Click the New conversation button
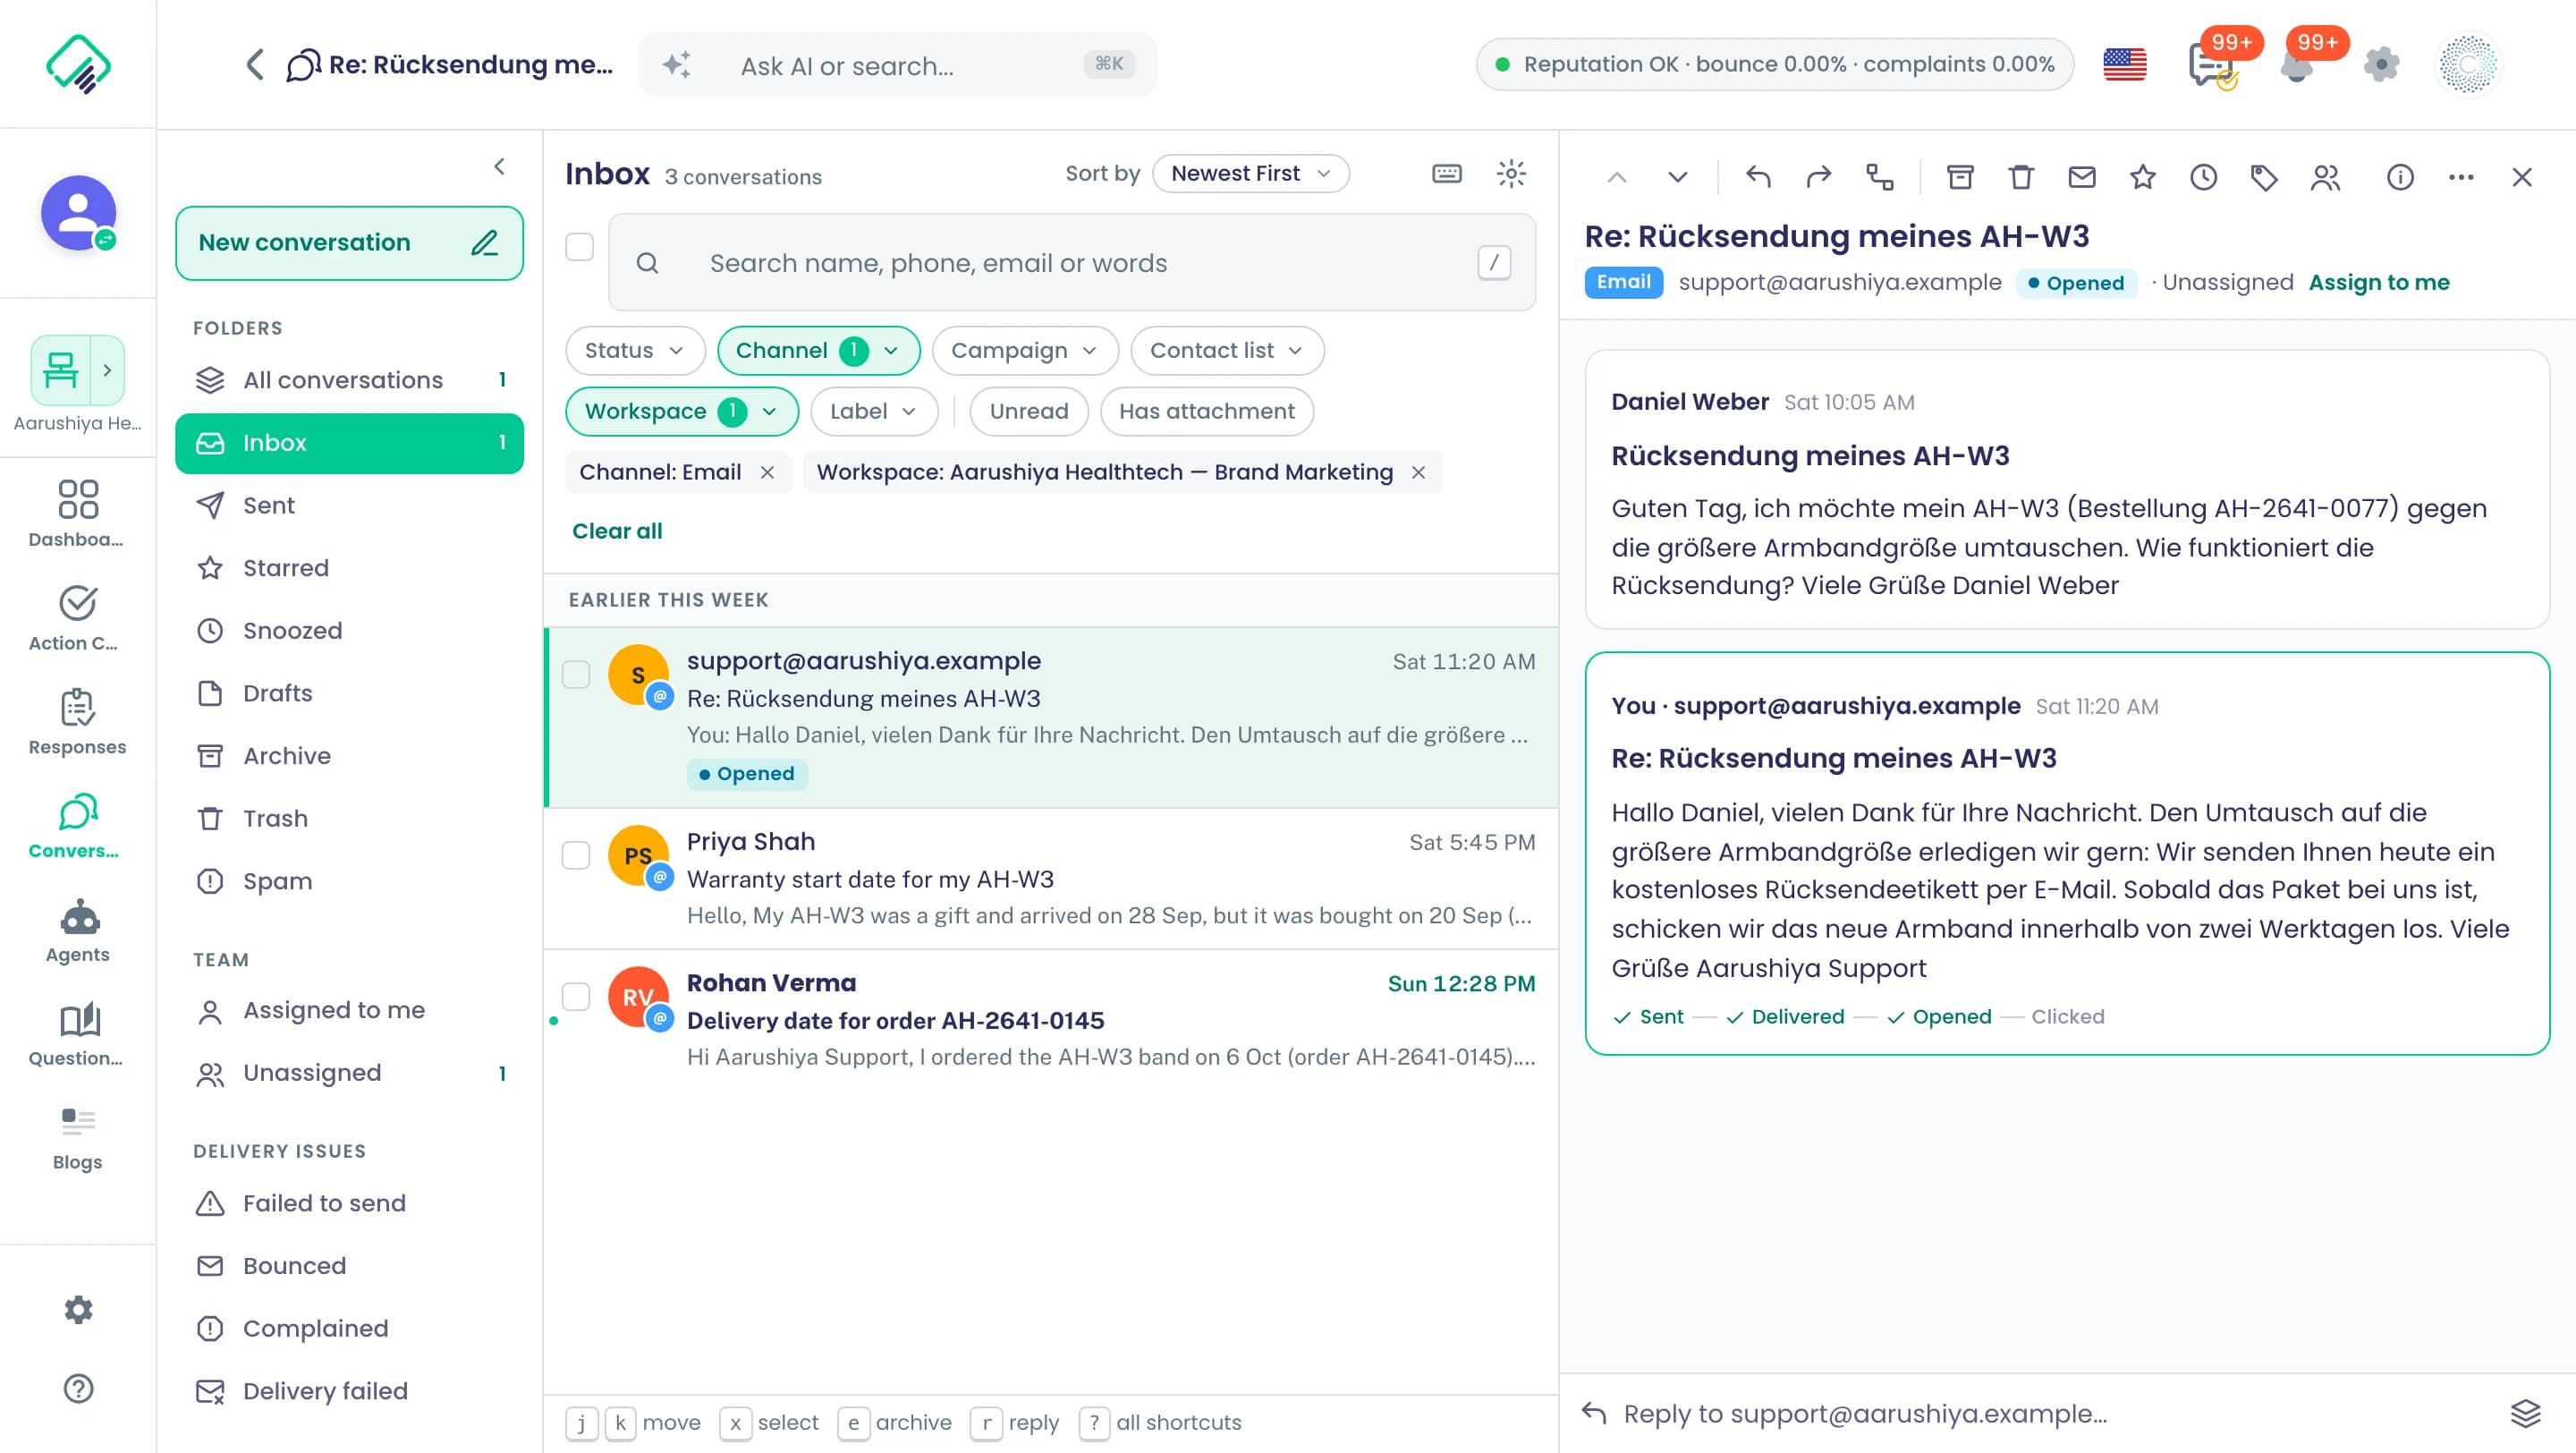The image size is (2576, 1453). (x=349, y=243)
